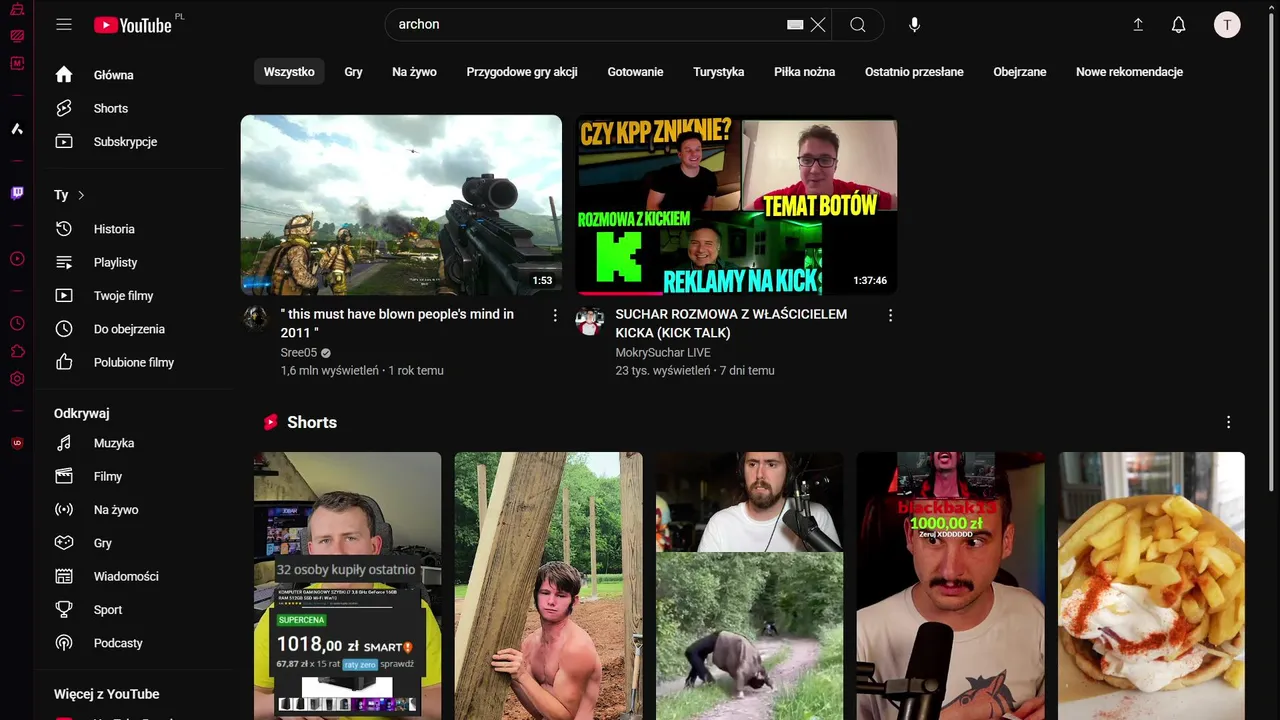Screen dimensions: 1280x720
Task: Open the three-dot menu for the SUCHAR ROZMOWA video
Action: tap(890, 315)
